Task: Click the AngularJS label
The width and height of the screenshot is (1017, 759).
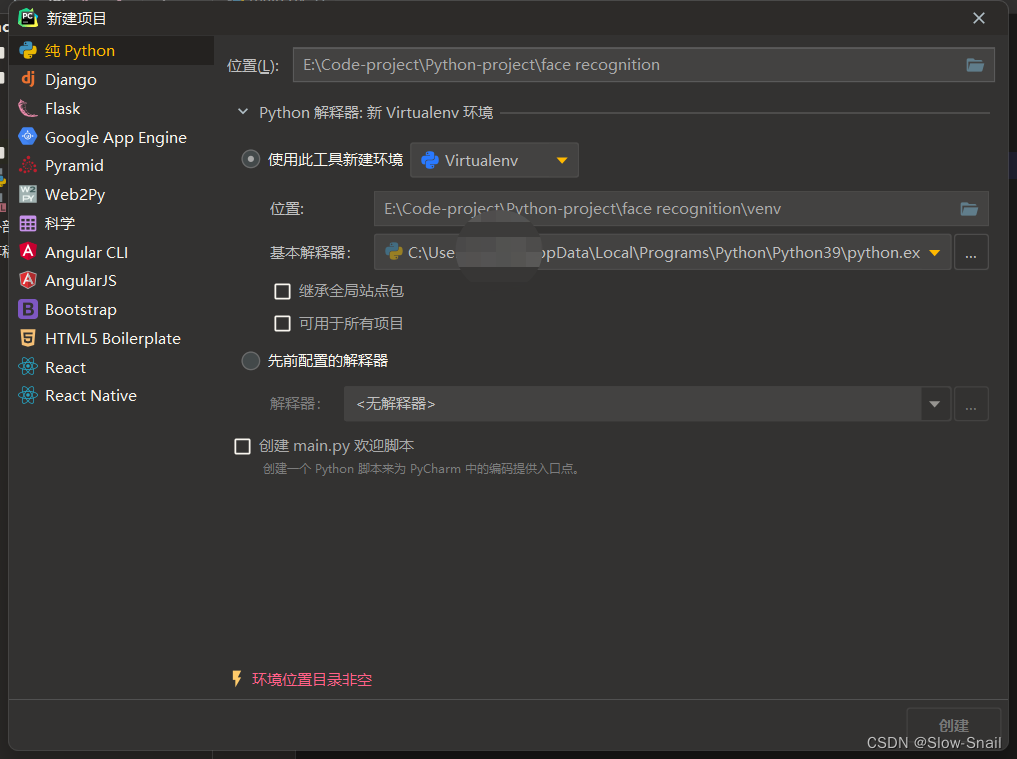Action: pyautogui.click(x=80, y=281)
